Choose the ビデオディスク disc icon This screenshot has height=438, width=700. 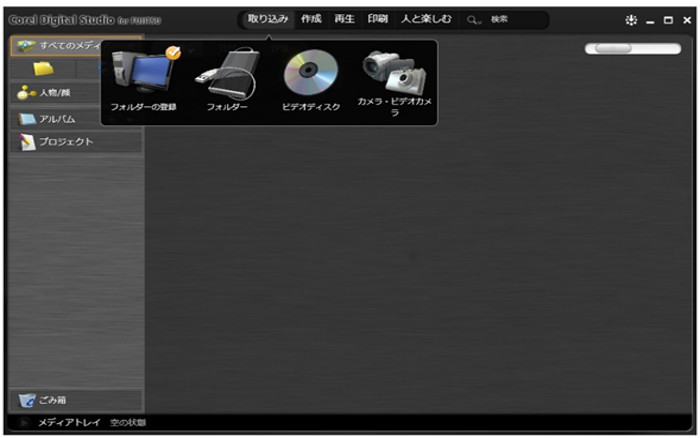pyautogui.click(x=310, y=73)
